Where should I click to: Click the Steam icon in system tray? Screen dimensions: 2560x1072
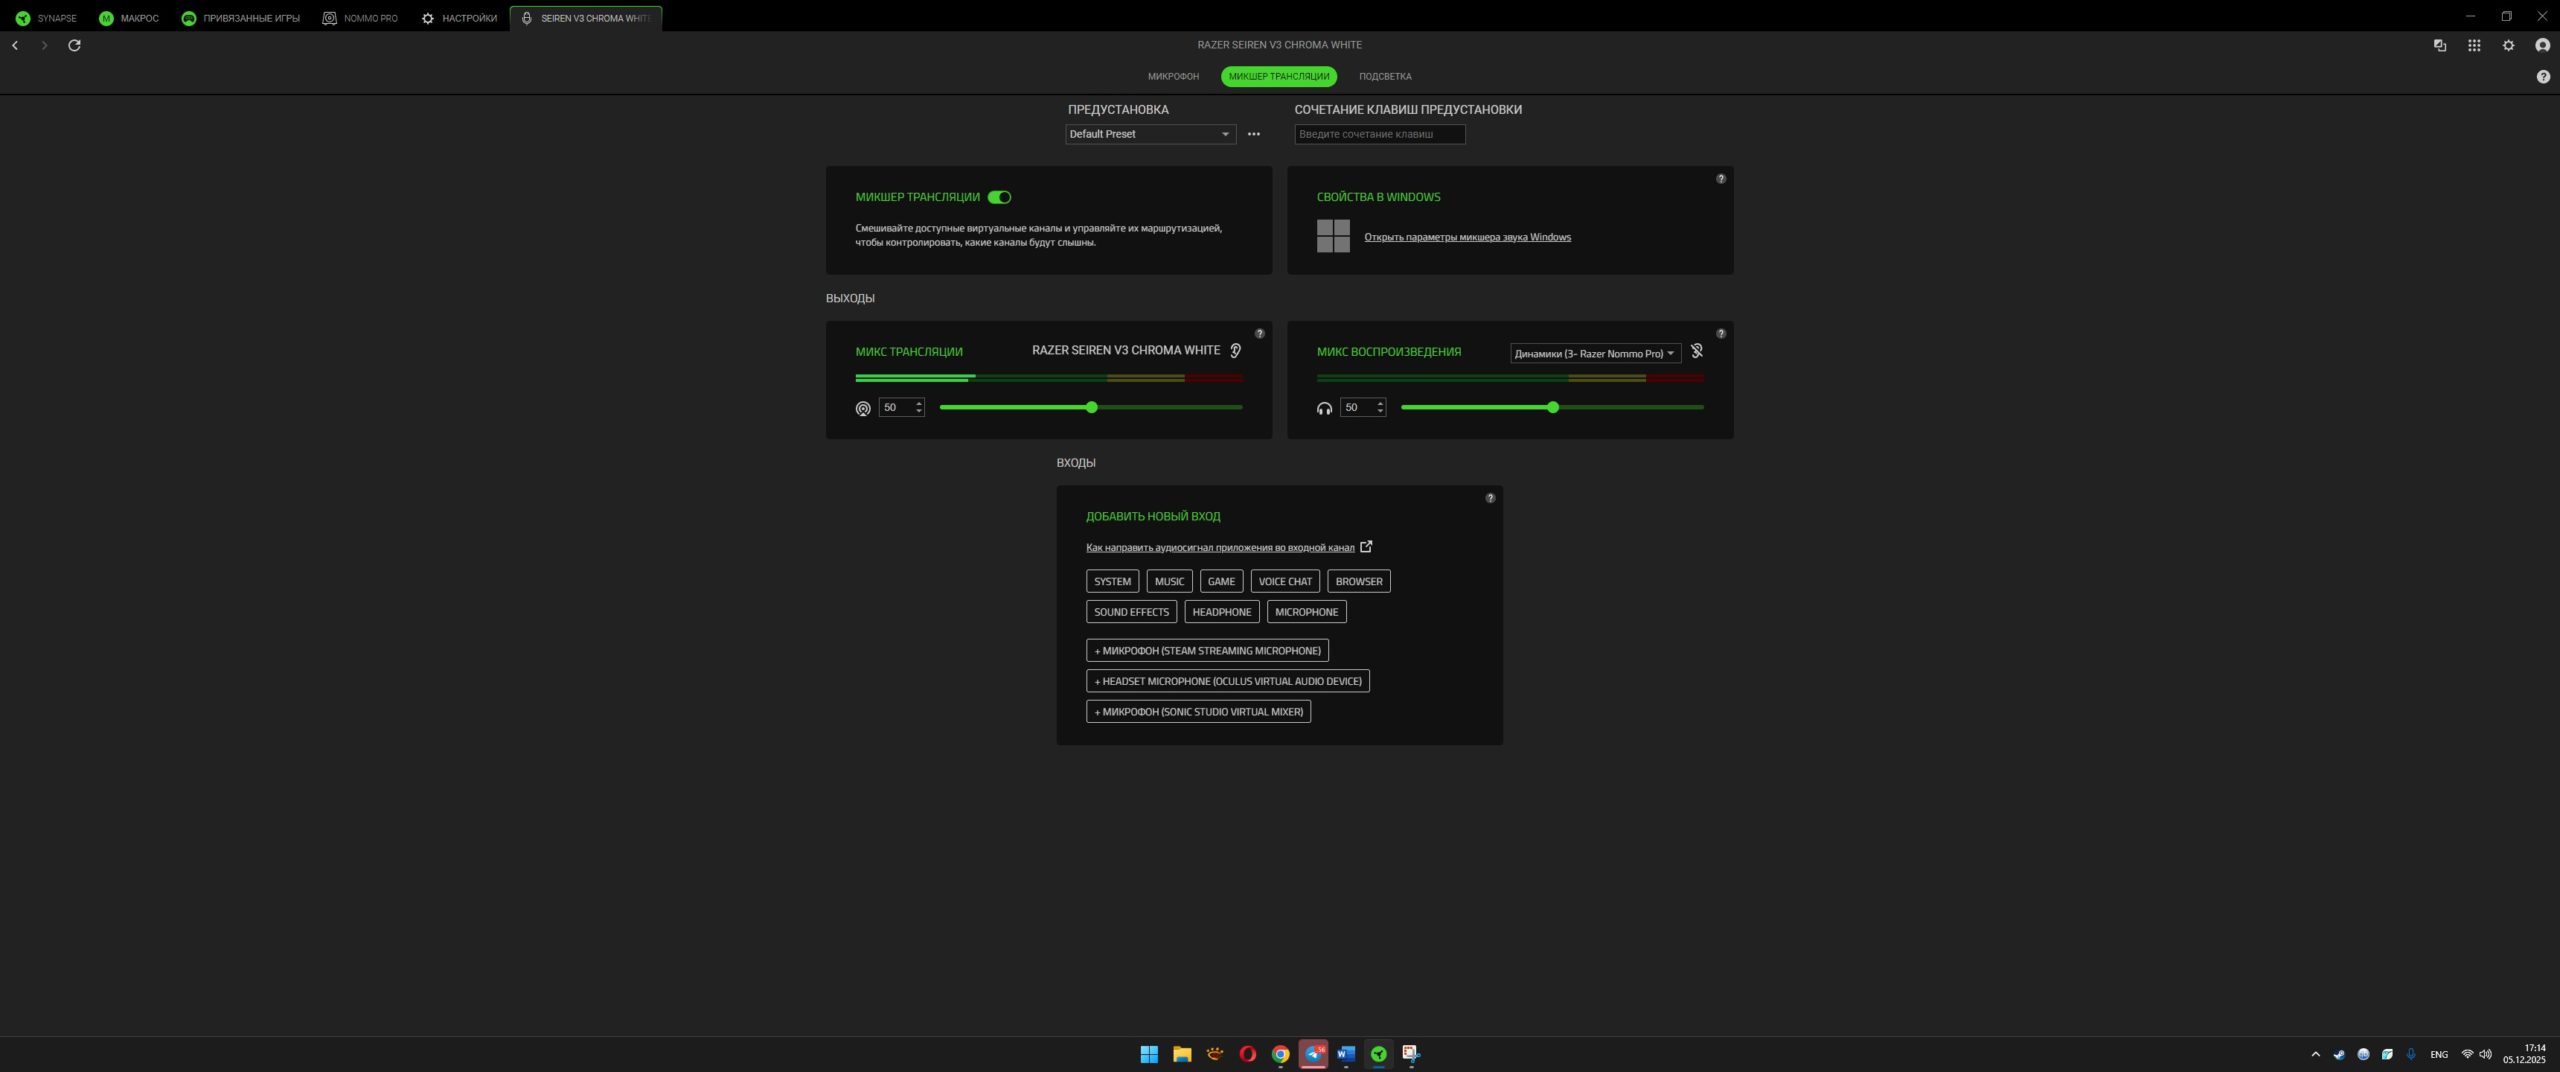tap(2339, 1055)
